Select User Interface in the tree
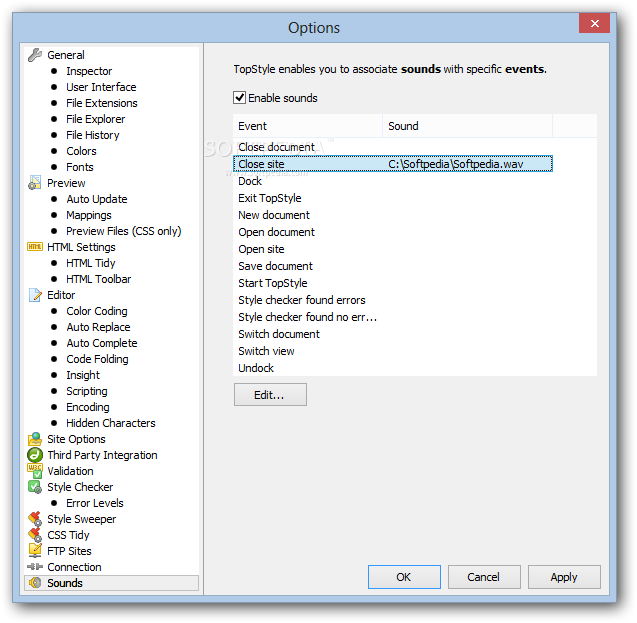 pos(101,87)
